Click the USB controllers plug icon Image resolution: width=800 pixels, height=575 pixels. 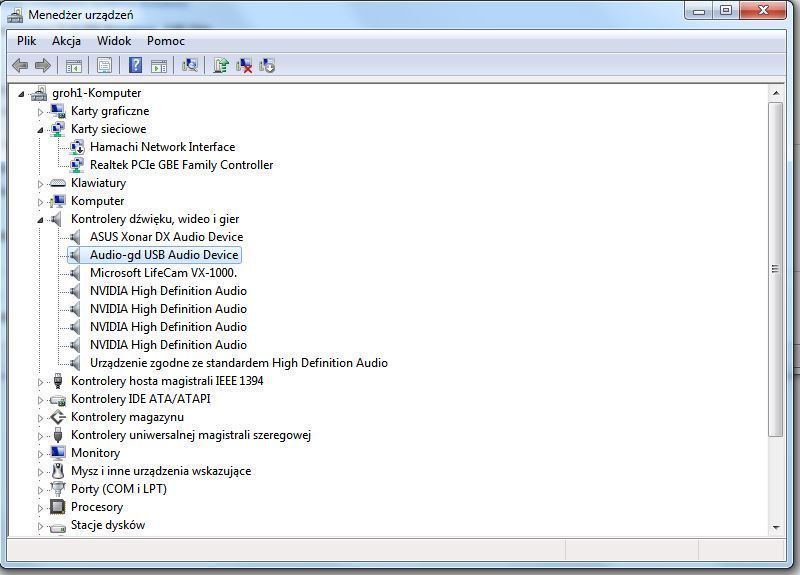pyautogui.click(x=58, y=435)
